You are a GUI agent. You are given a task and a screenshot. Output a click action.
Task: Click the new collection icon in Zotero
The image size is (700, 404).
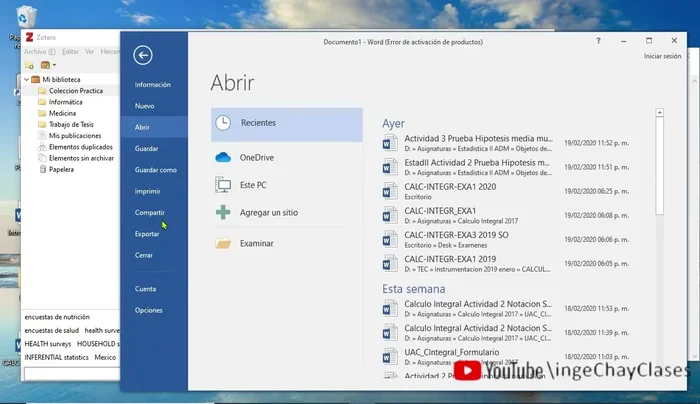click(x=29, y=64)
